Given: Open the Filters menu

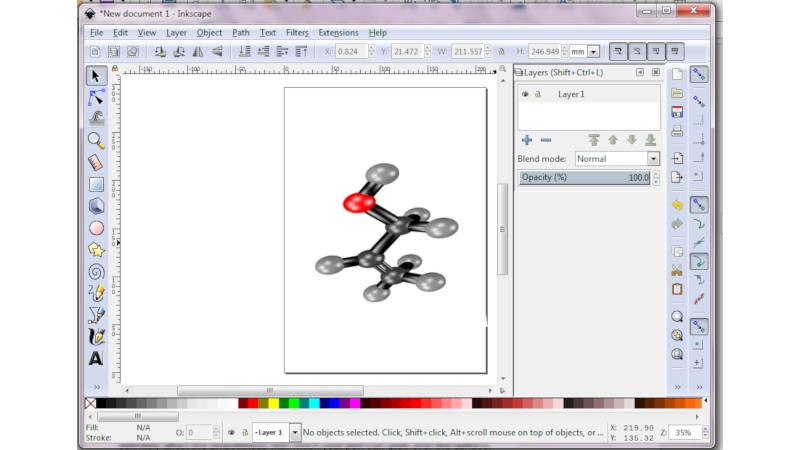Looking at the screenshot, I should pos(297,33).
